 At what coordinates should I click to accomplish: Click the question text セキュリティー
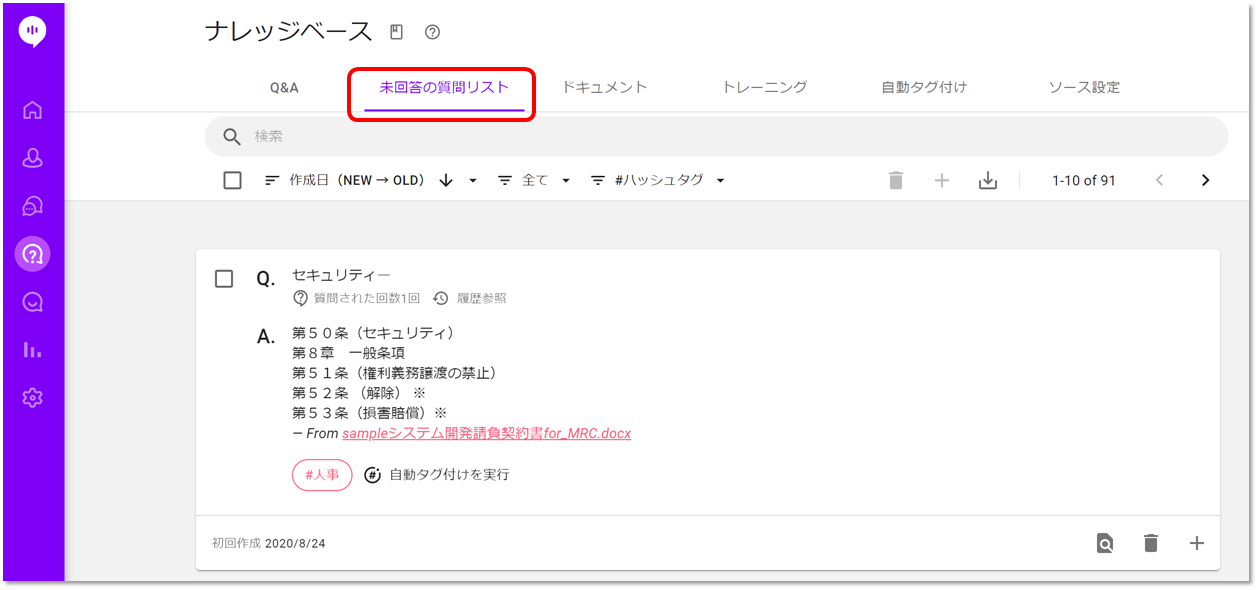[341, 275]
